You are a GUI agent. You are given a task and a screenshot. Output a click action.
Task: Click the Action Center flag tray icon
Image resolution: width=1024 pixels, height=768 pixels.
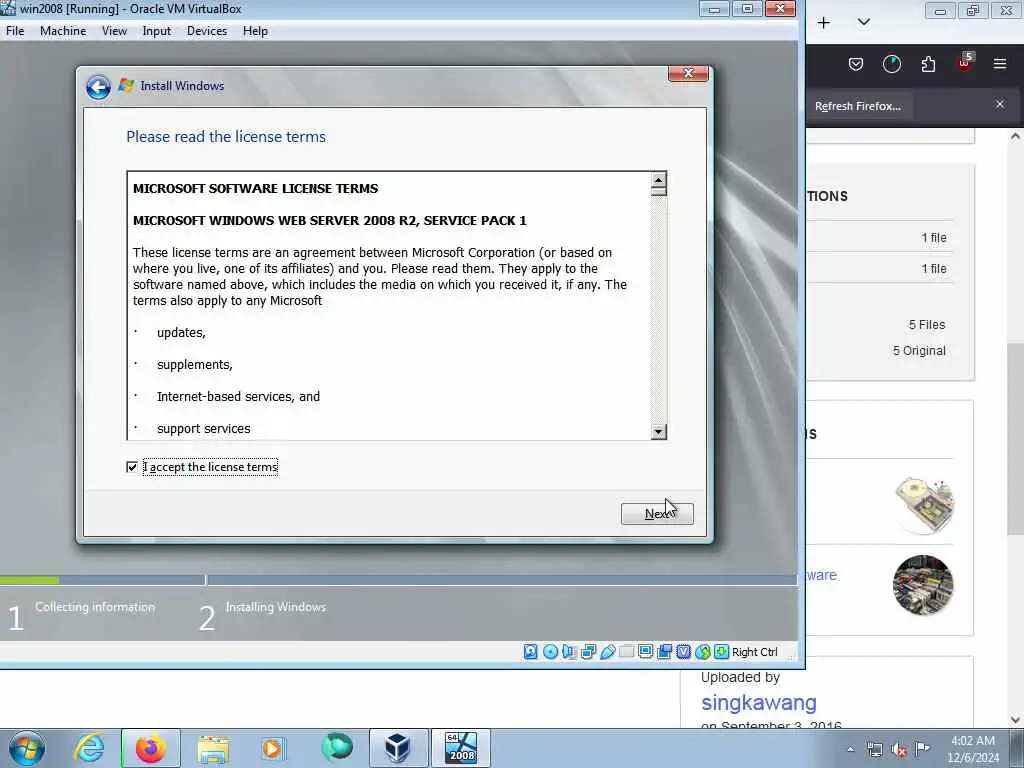point(922,749)
